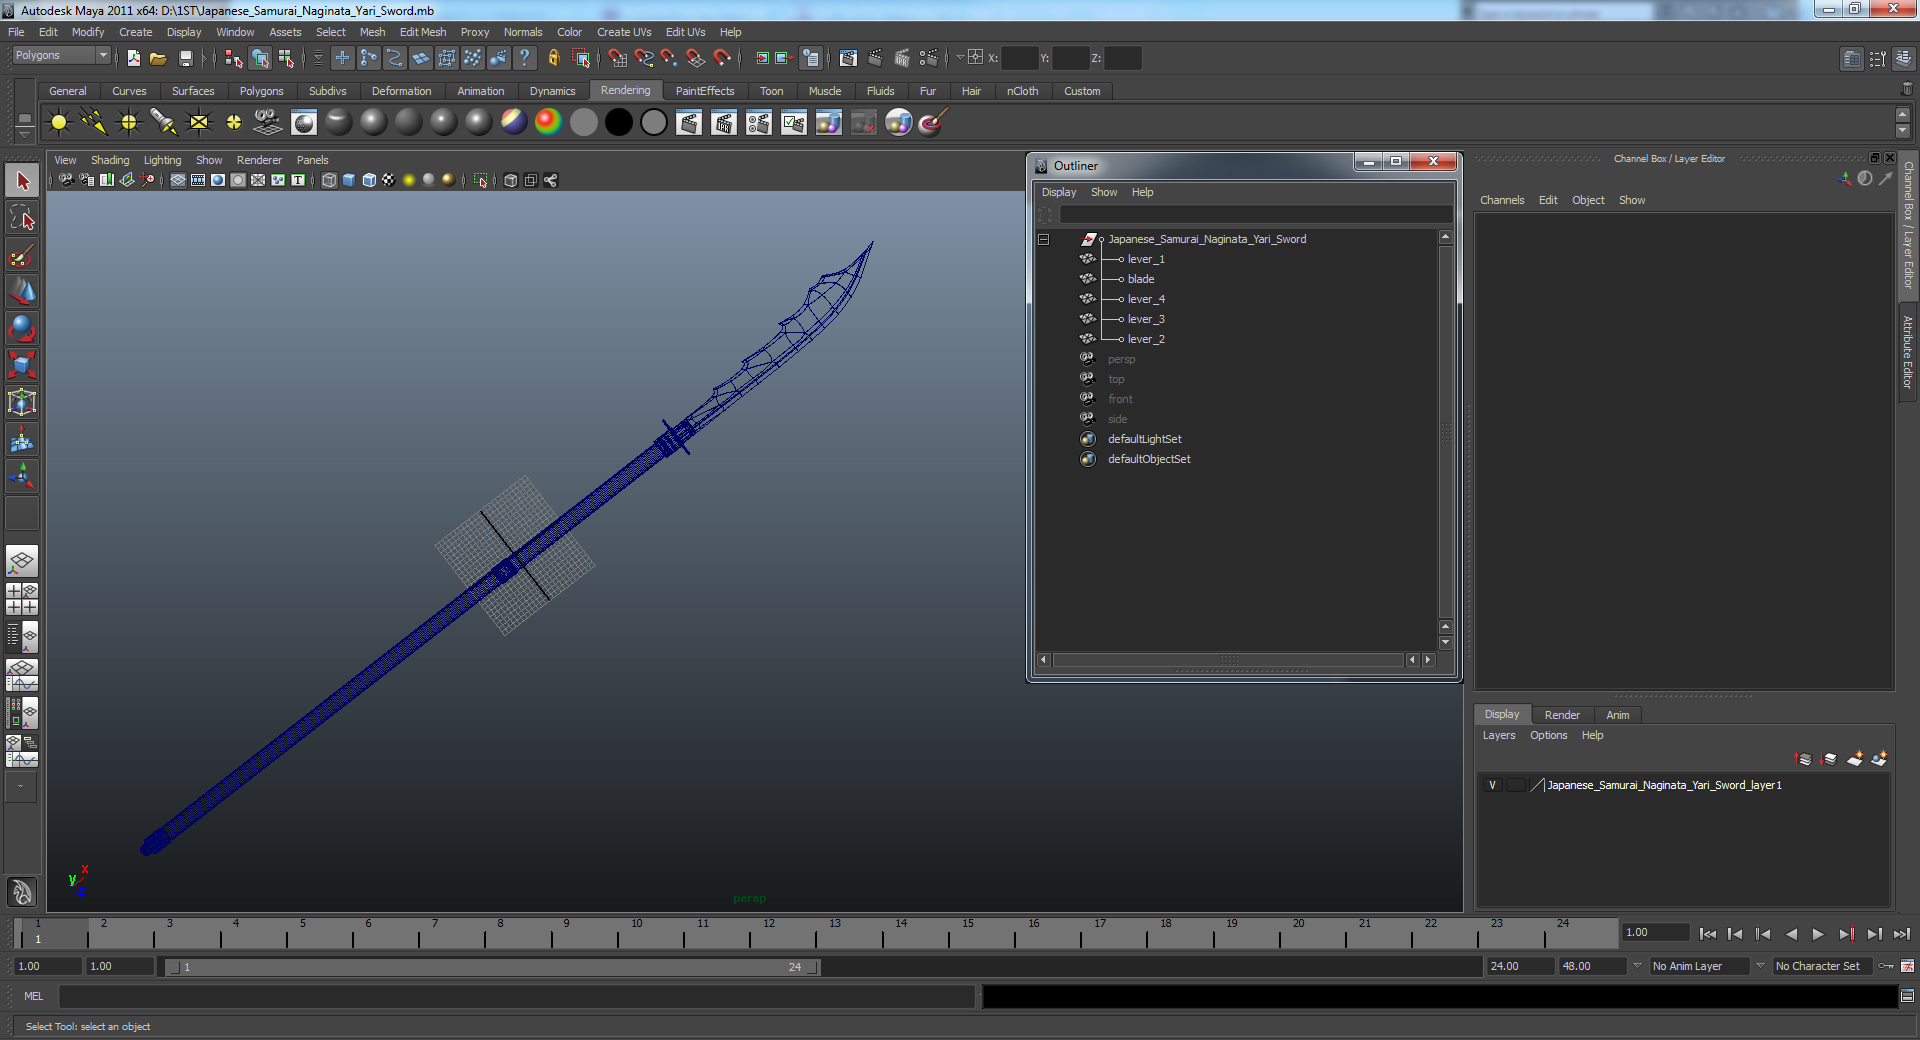This screenshot has height=1040, width=1920.
Task: Open Render Settings clapperboard in status line
Action: pos(928,58)
